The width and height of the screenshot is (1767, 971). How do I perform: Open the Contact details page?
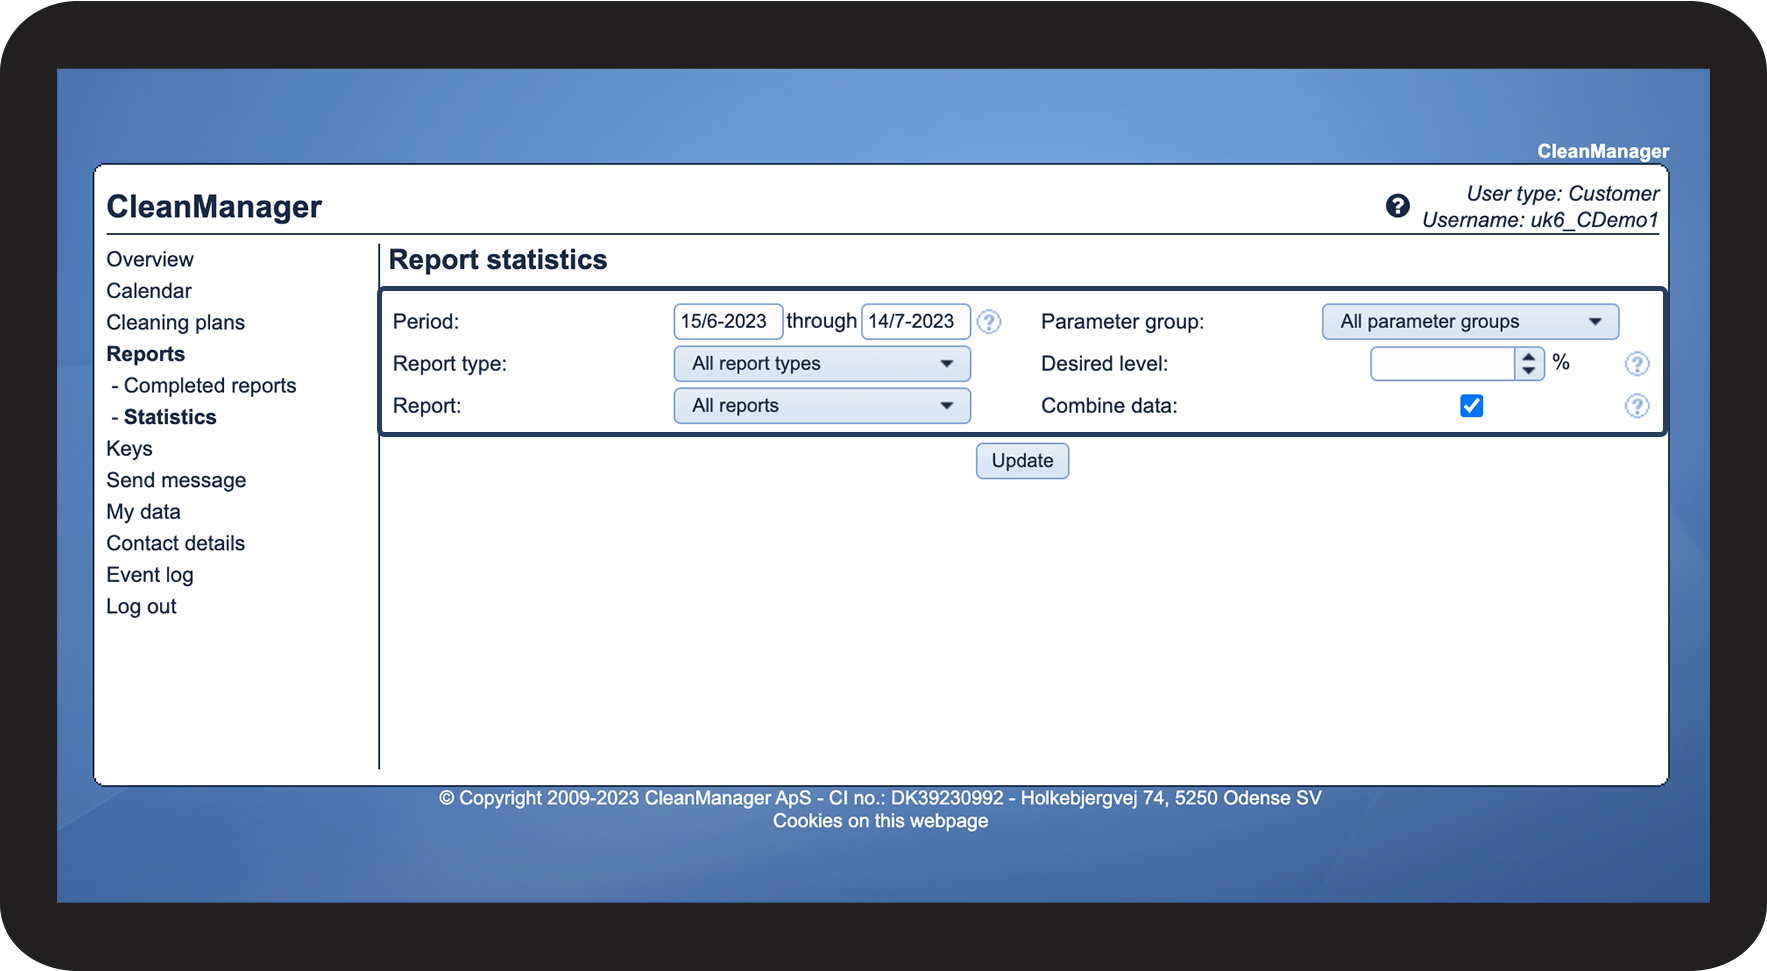175,544
